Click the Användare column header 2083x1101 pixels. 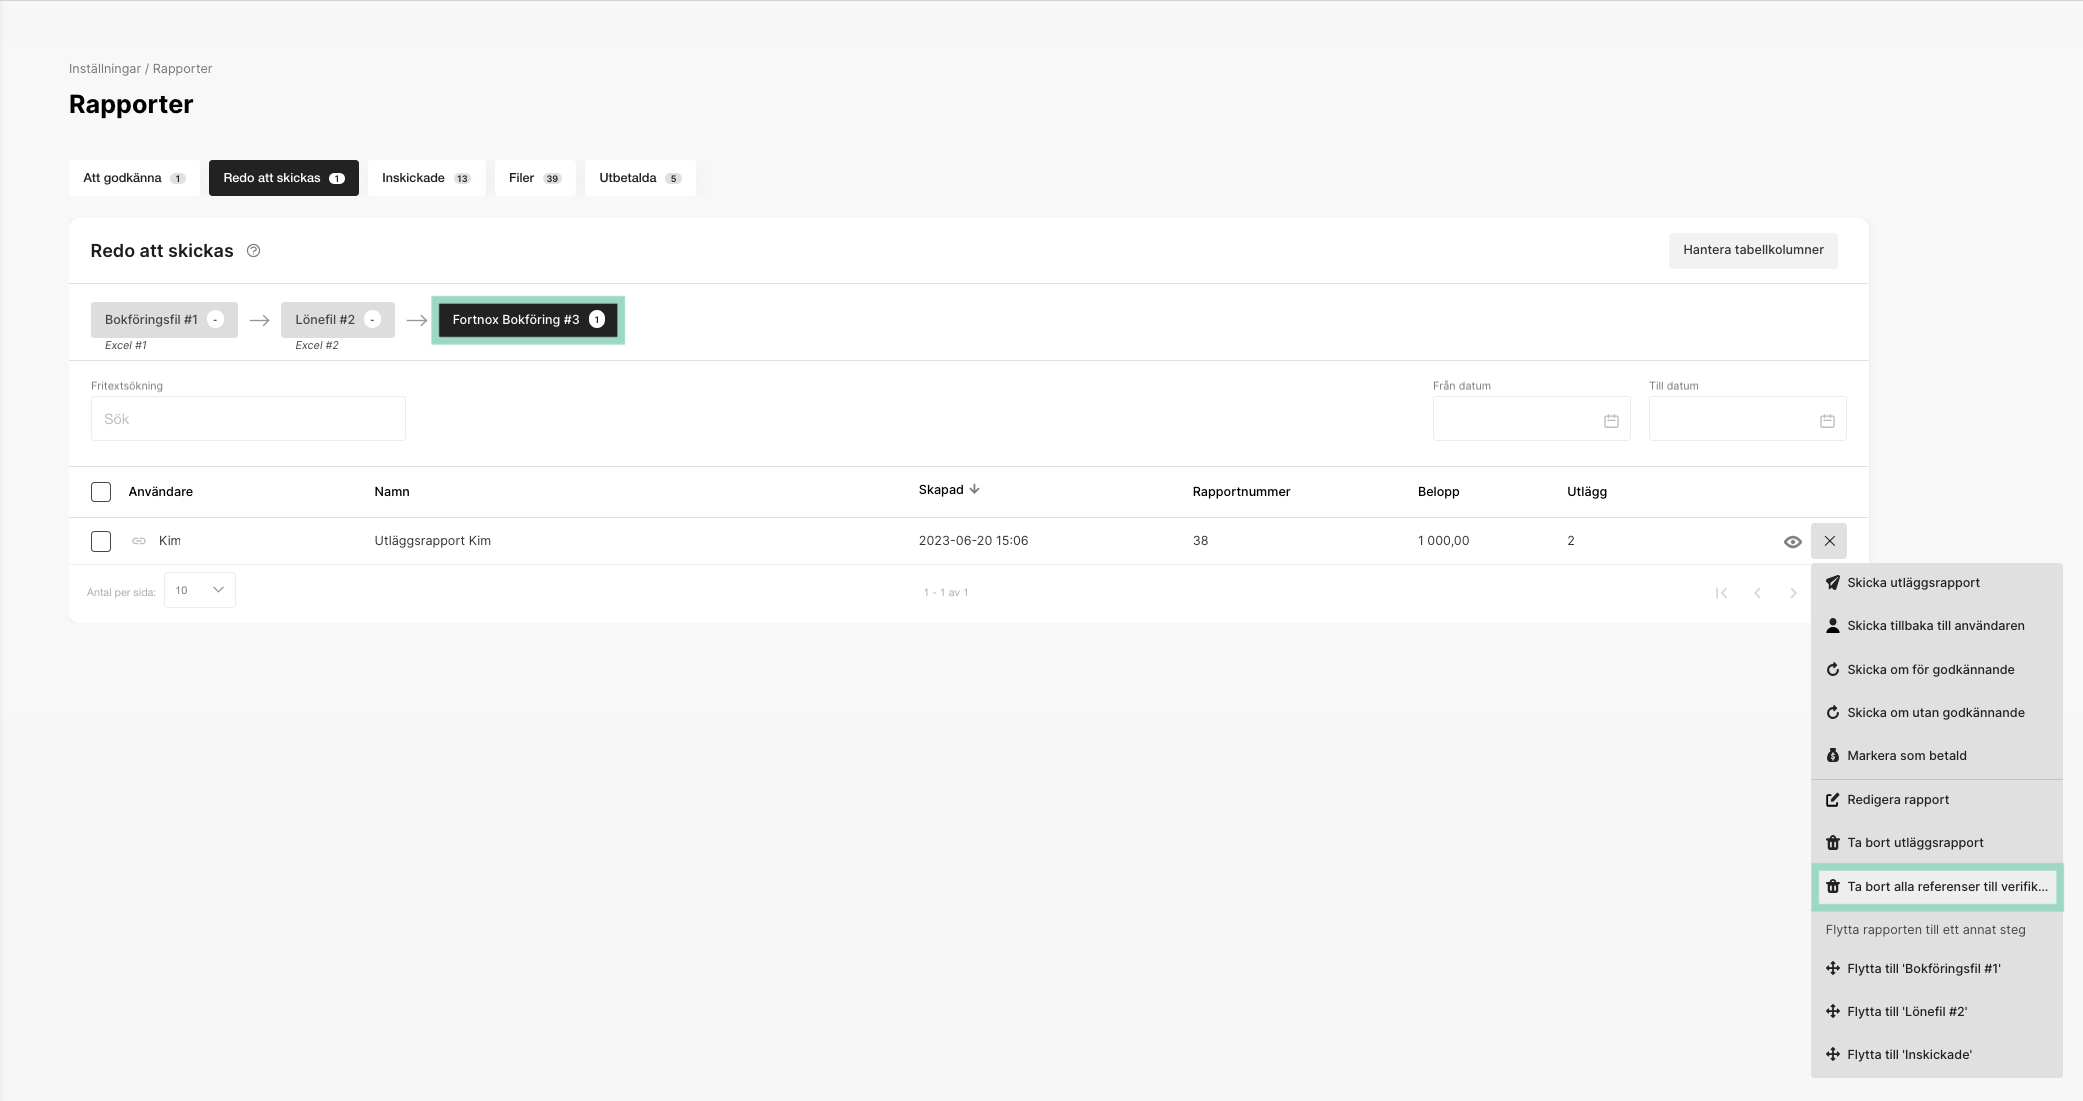click(161, 492)
